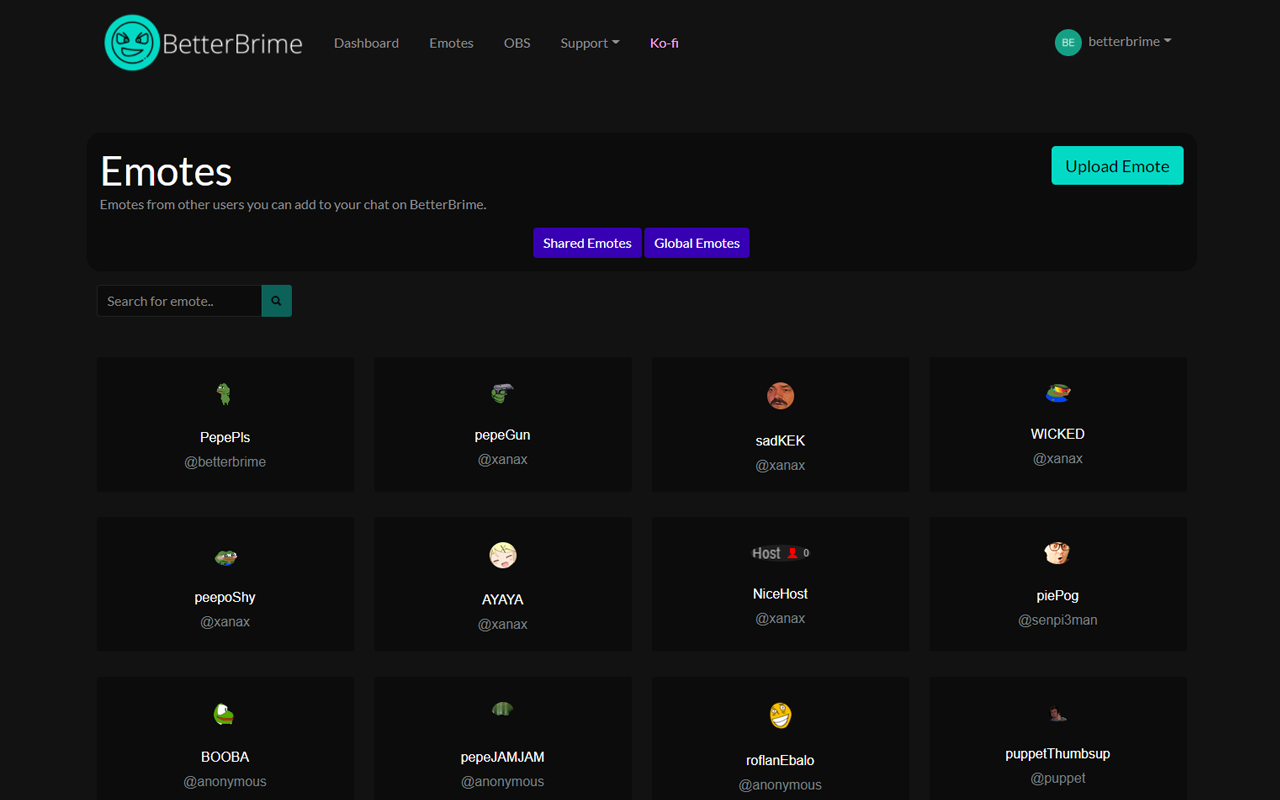
Task: Click the WICKED emote name
Action: coord(1058,434)
